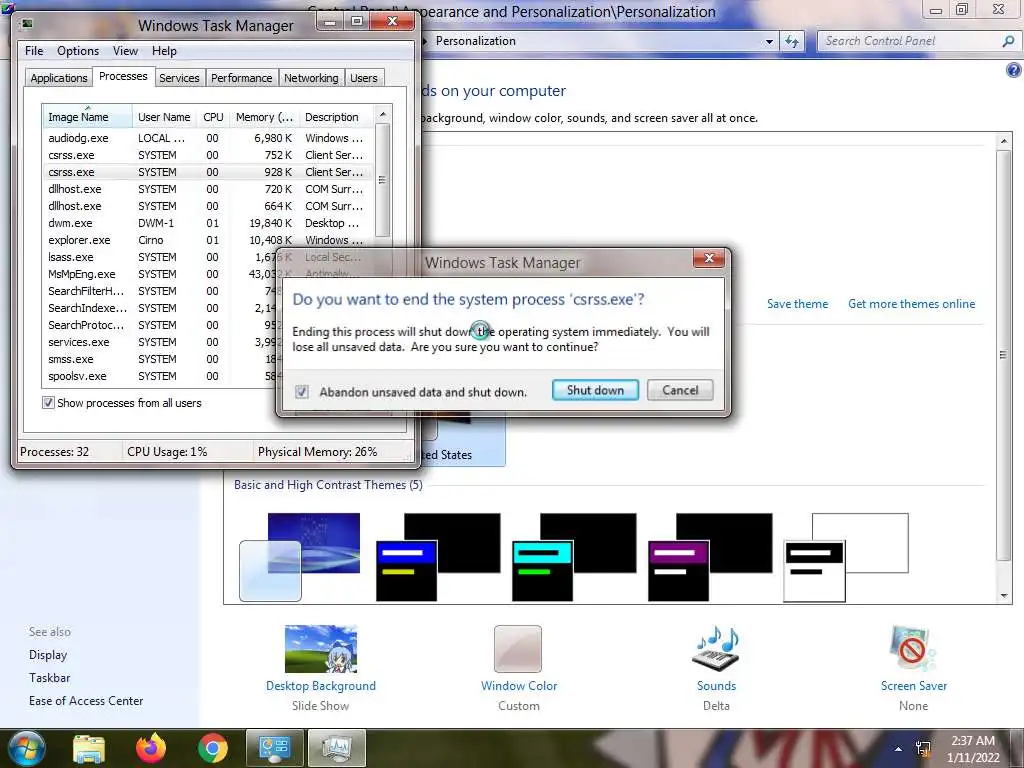The image size is (1024, 768).
Task: Switch to Task Manager taskbar button
Action: tap(337, 748)
